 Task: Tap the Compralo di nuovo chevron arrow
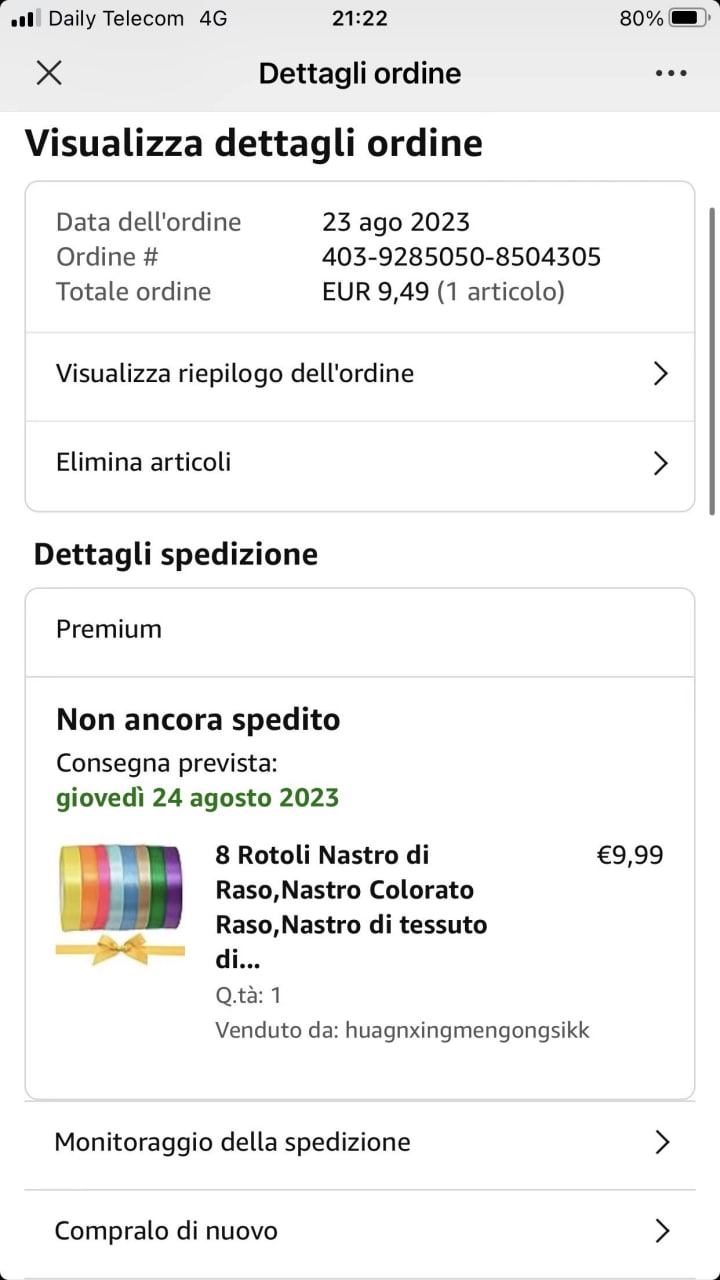tap(661, 1231)
